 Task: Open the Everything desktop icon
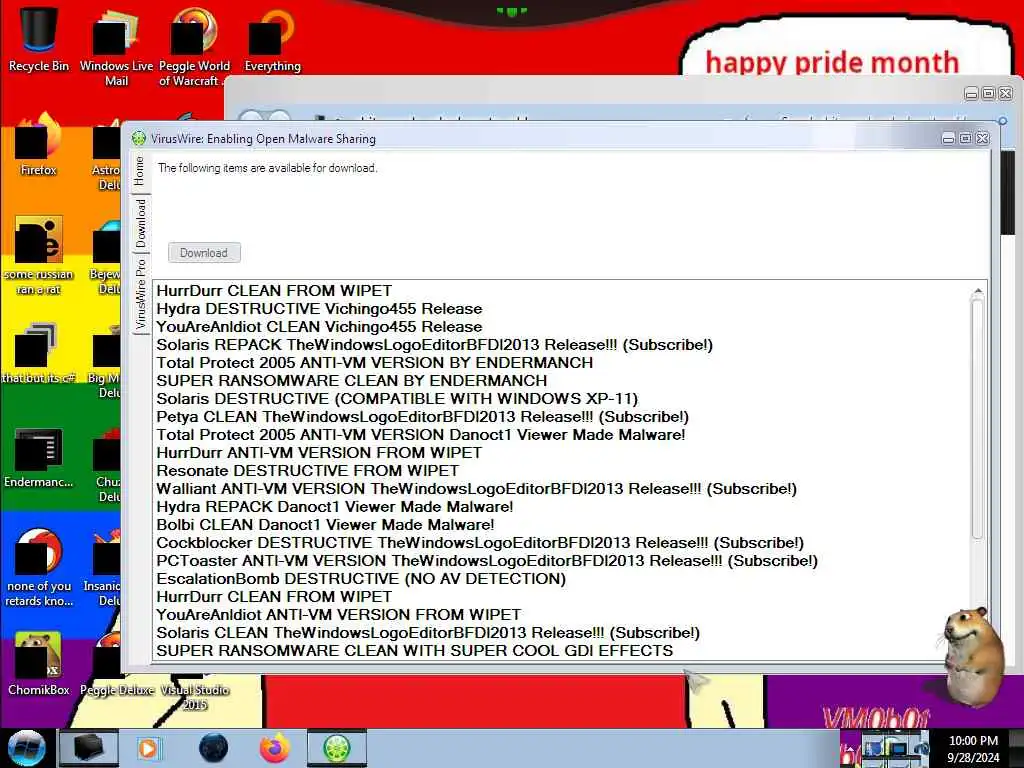pos(272,39)
